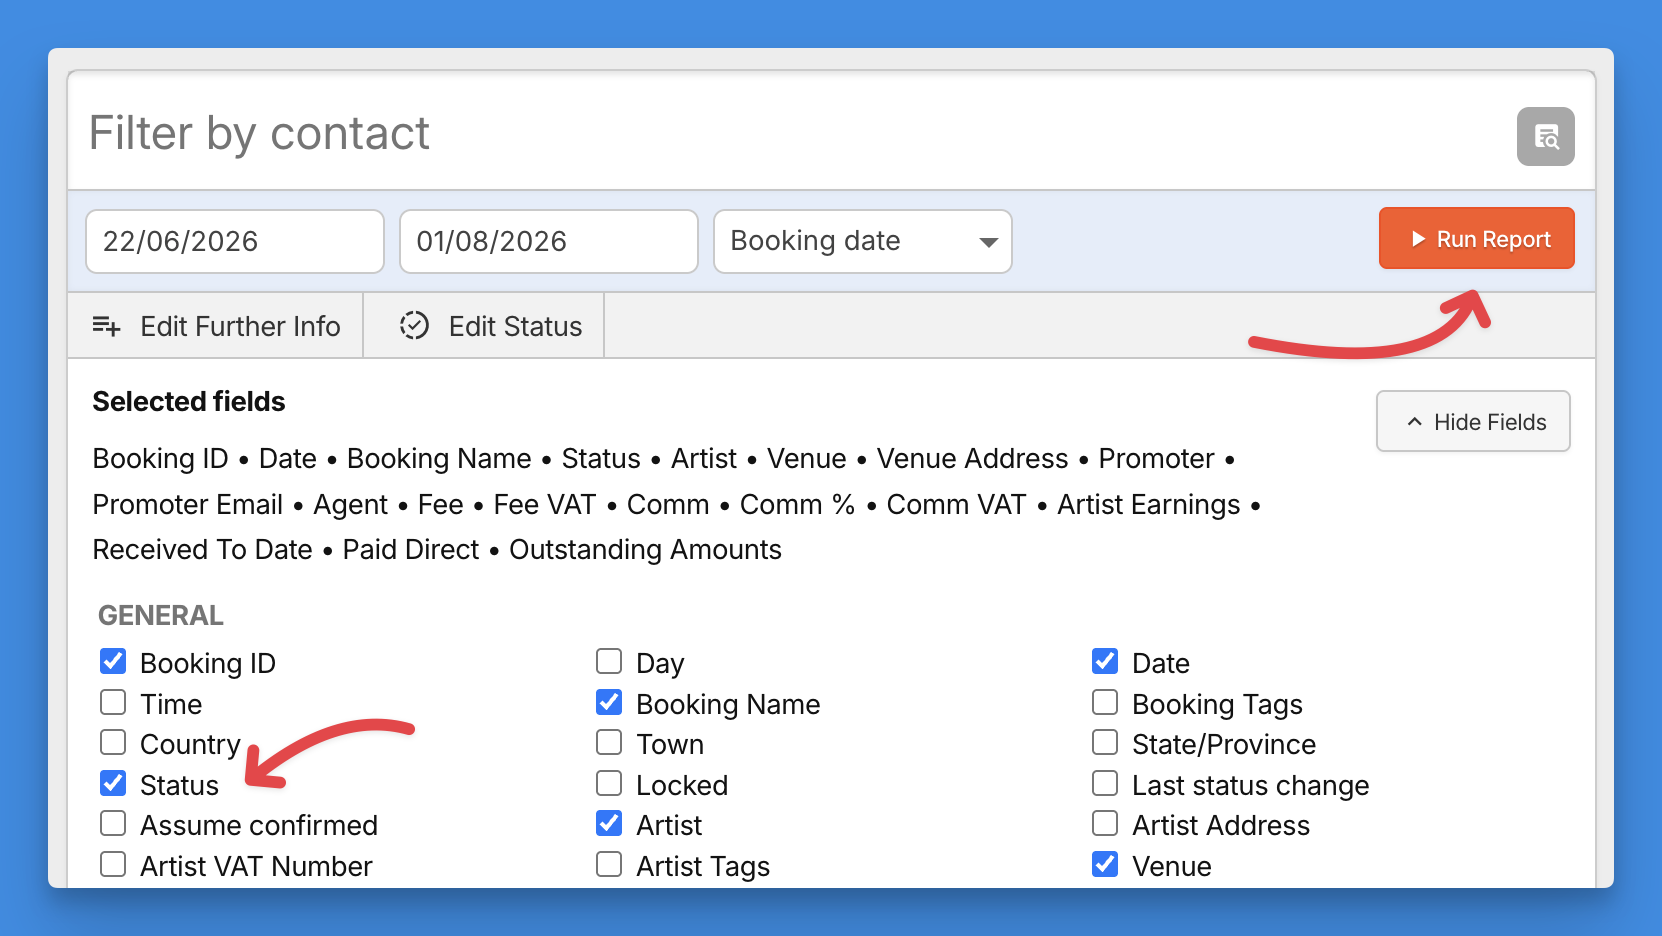The height and width of the screenshot is (936, 1662).
Task: Open Edit Further Info
Action: coord(216,326)
